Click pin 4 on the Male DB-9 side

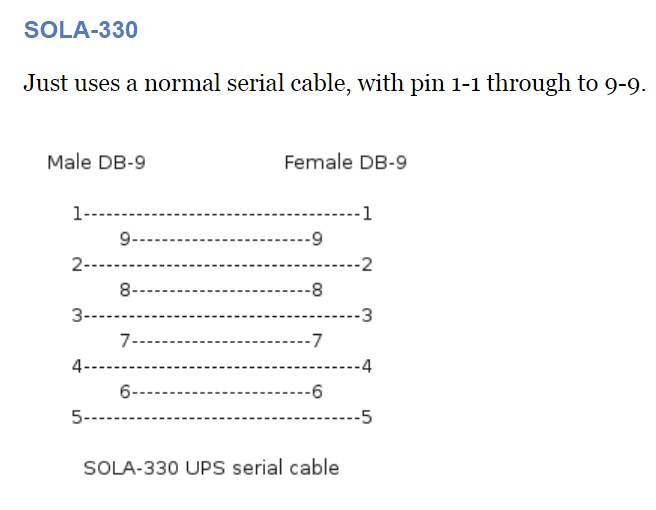click(76, 366)
